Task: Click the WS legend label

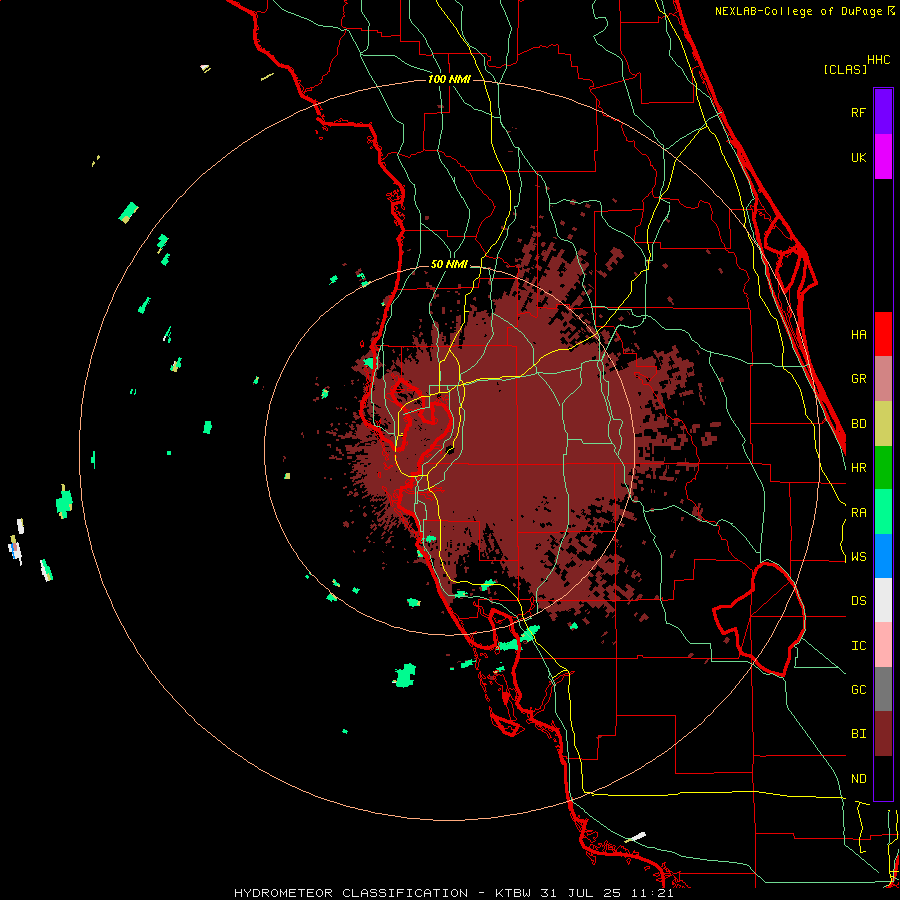Action: pyautogui.click(x=858, y=557)
